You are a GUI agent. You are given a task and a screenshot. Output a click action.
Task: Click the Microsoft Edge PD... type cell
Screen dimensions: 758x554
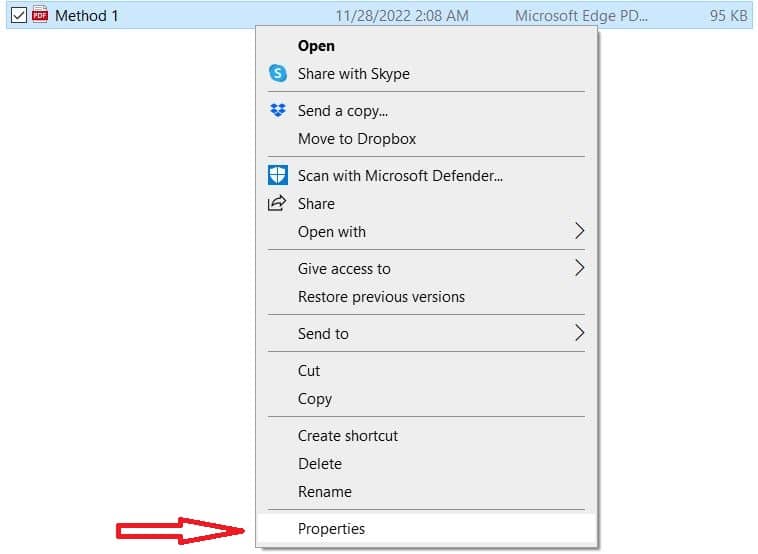pyautogui.click(x=581, y=15)
